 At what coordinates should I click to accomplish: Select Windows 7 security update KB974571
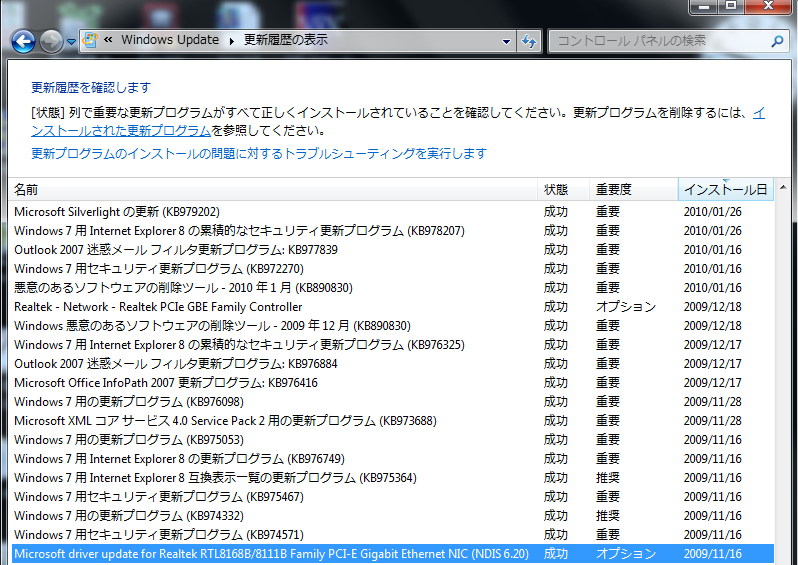(x=392, y=534)
